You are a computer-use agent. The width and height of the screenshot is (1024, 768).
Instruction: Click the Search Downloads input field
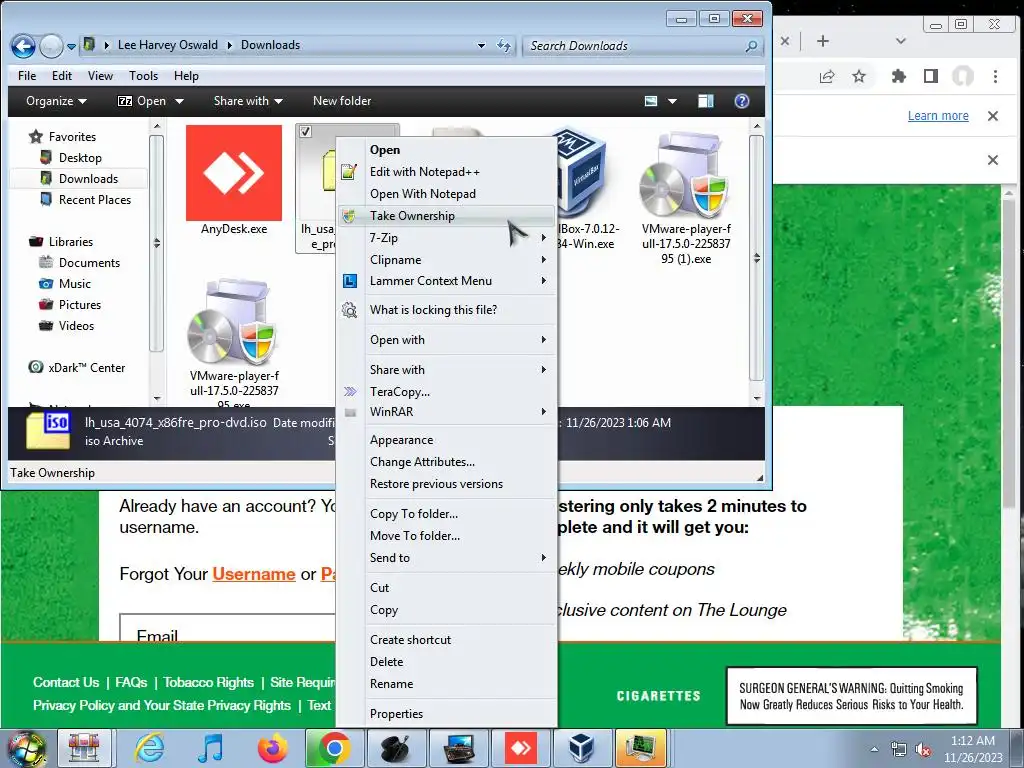tap(633, 46)
